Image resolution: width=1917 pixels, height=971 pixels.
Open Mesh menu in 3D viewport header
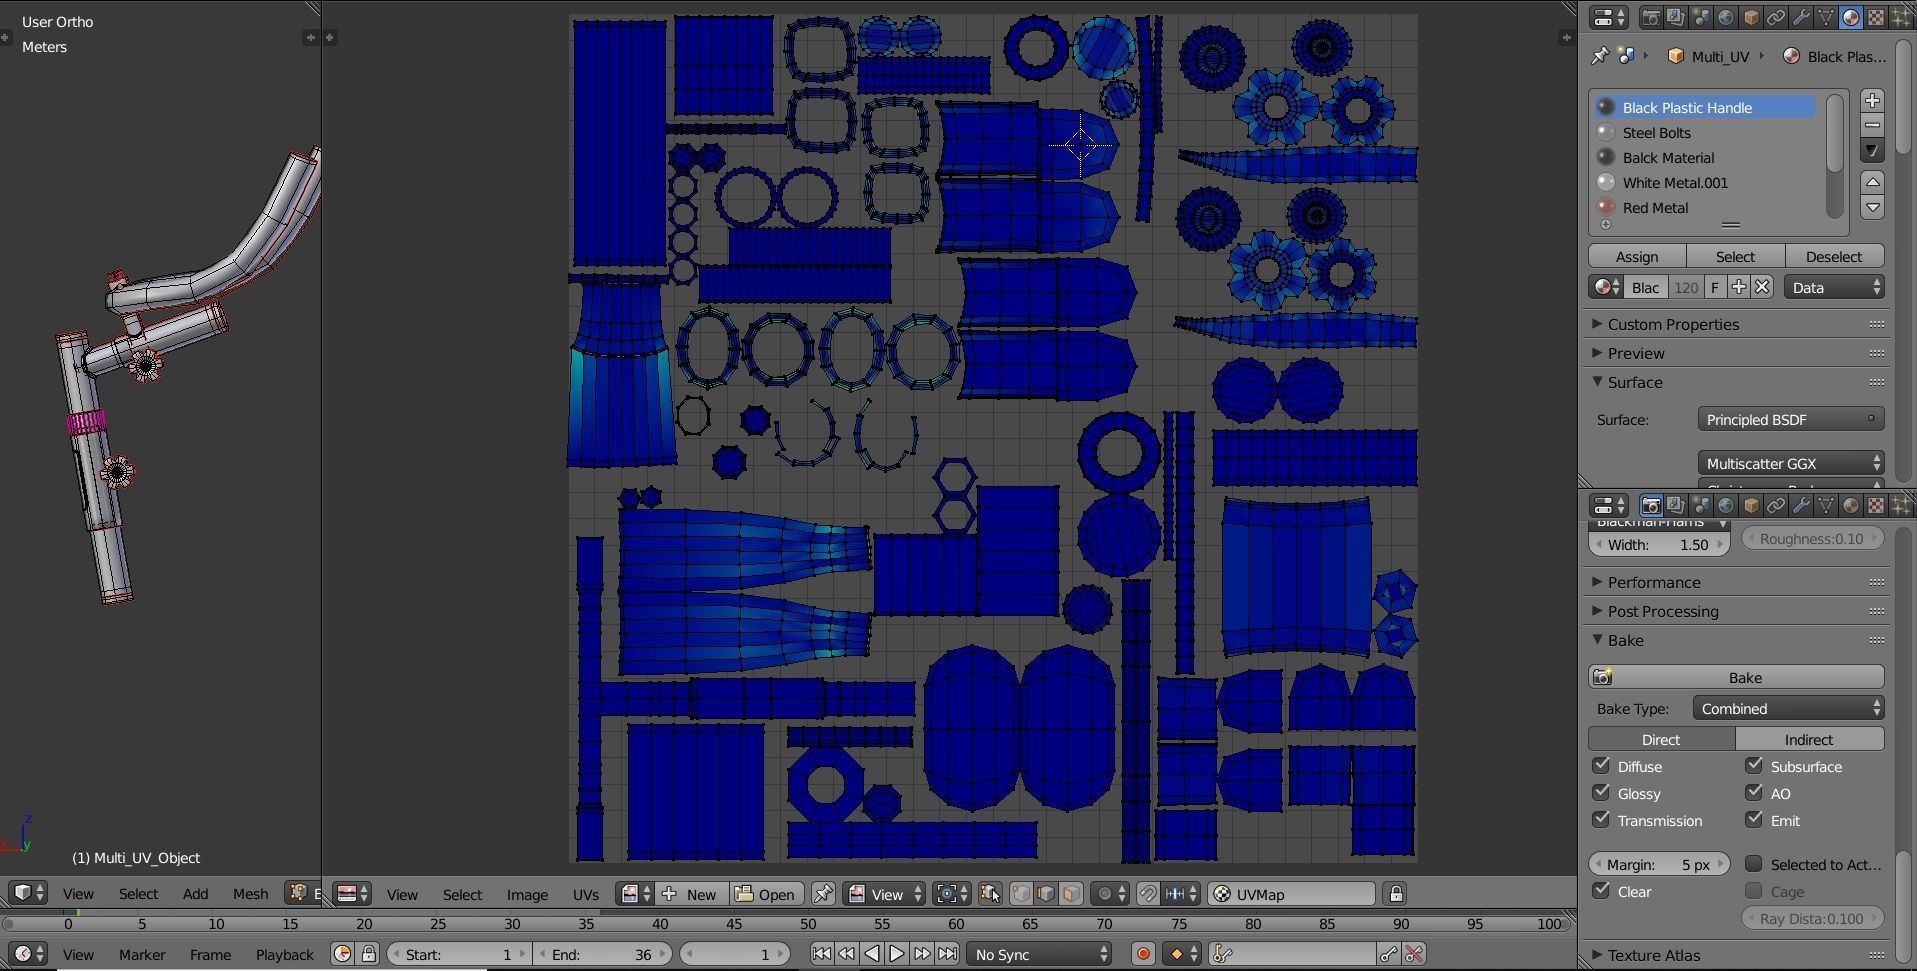click(x=250, y=893)
